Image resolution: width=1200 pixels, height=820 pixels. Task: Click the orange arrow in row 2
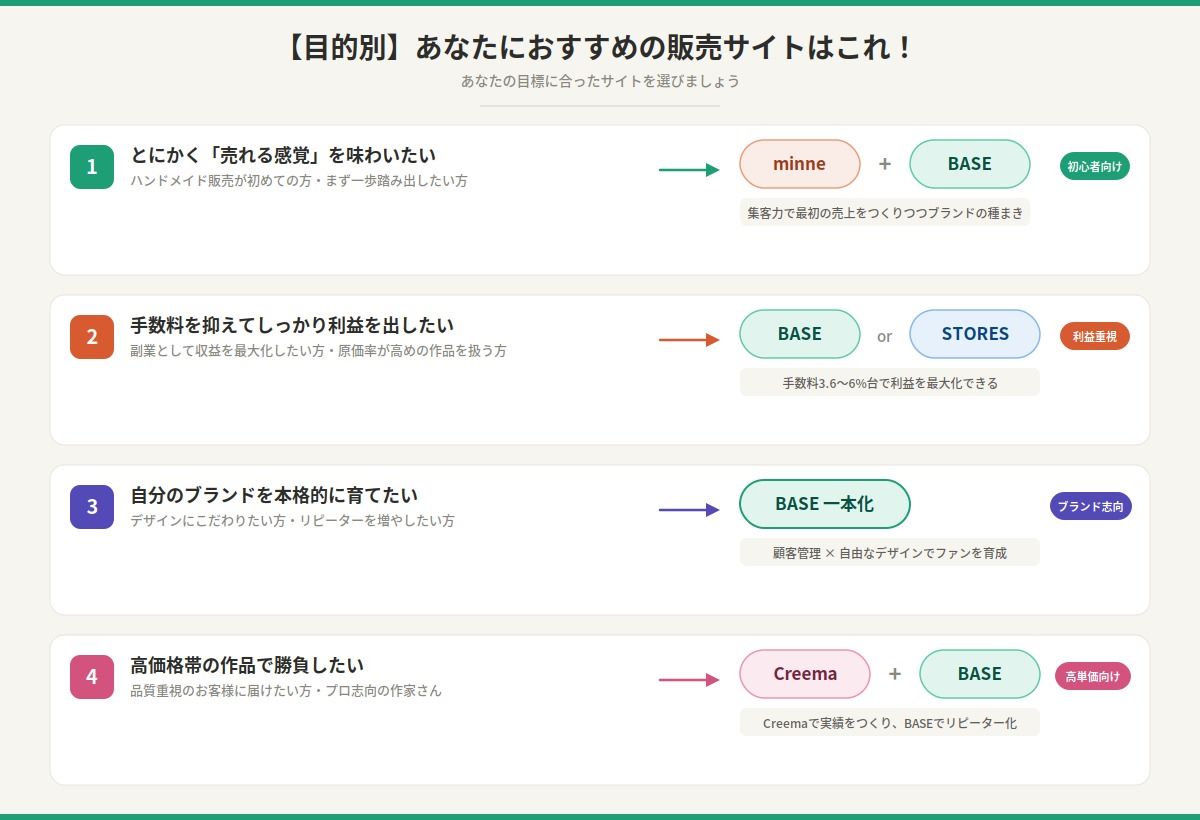688,340
